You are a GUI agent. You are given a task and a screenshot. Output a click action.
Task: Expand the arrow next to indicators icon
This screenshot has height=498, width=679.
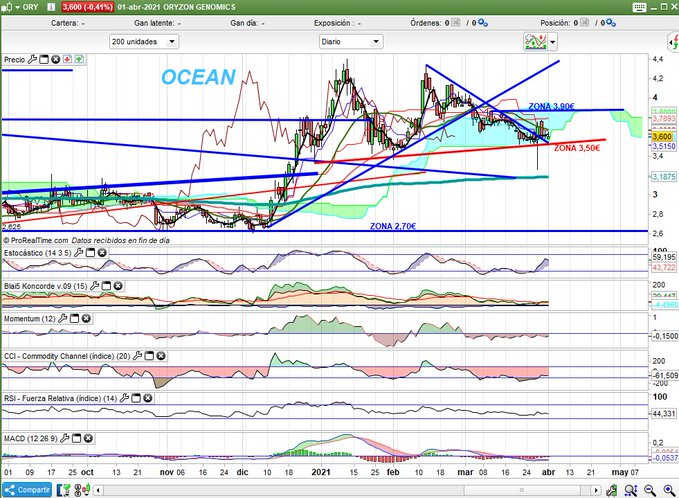pyautogui.click(x=553, y=42)
